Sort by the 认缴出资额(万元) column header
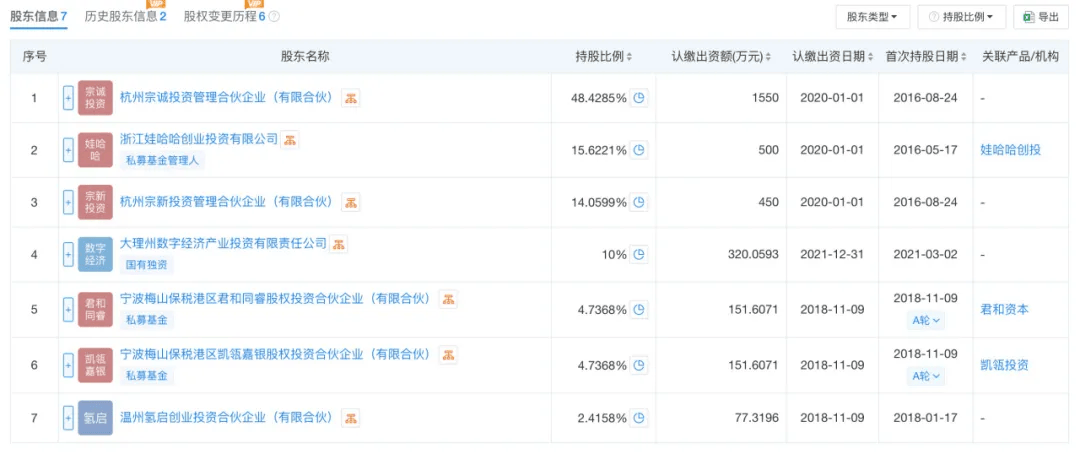Viewport: 1080px width, 454px height. 721,56
